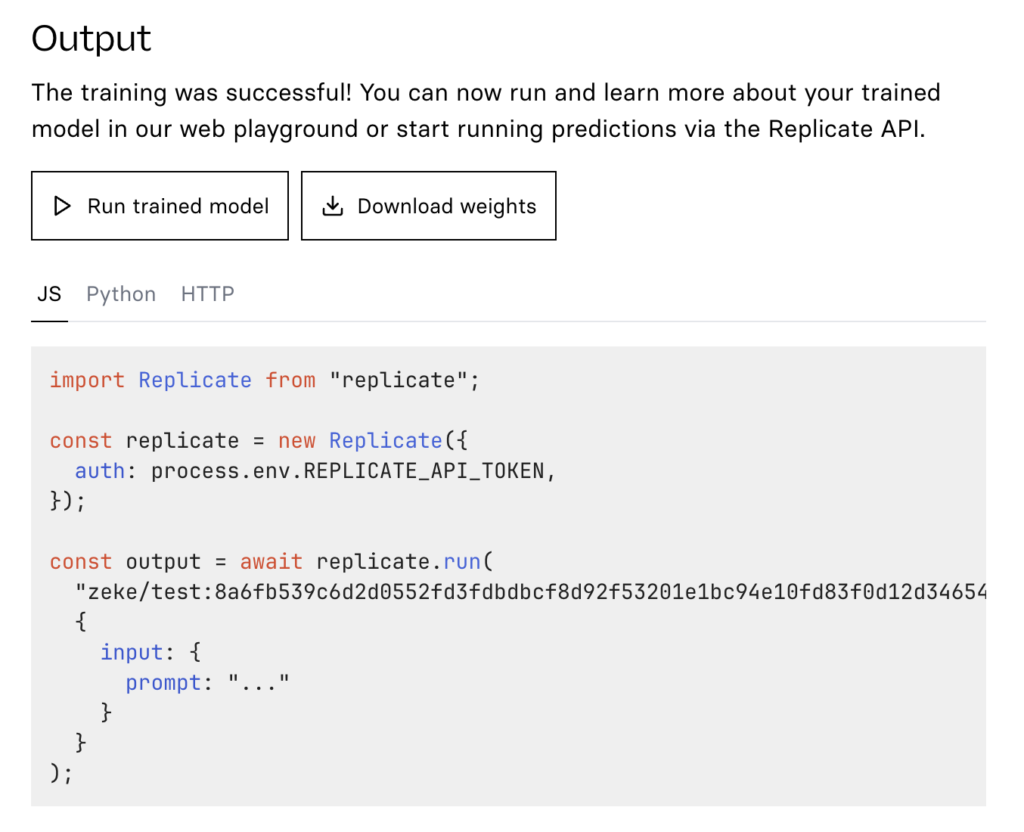Select the JS code tab

(x=49, y=294)
